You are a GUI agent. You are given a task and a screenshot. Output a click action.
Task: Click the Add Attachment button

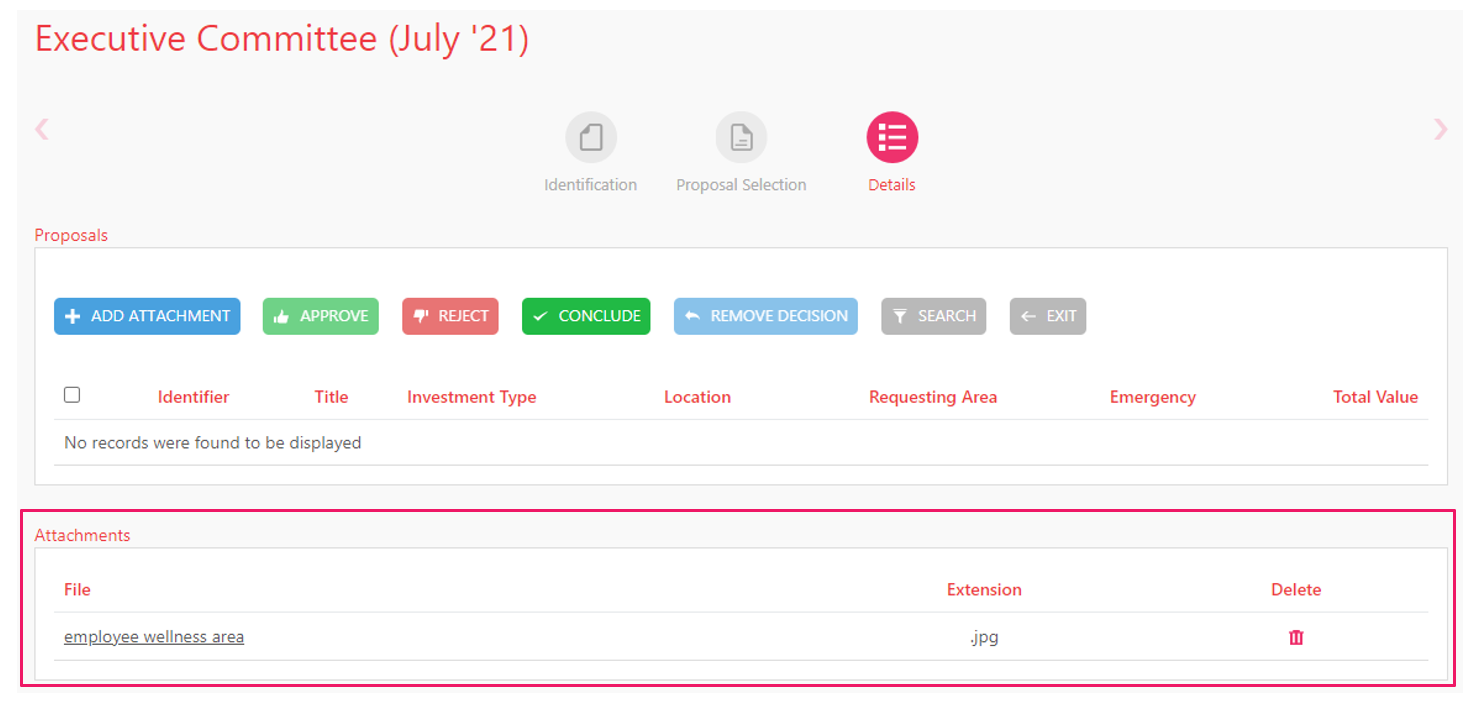coord(147,316)
